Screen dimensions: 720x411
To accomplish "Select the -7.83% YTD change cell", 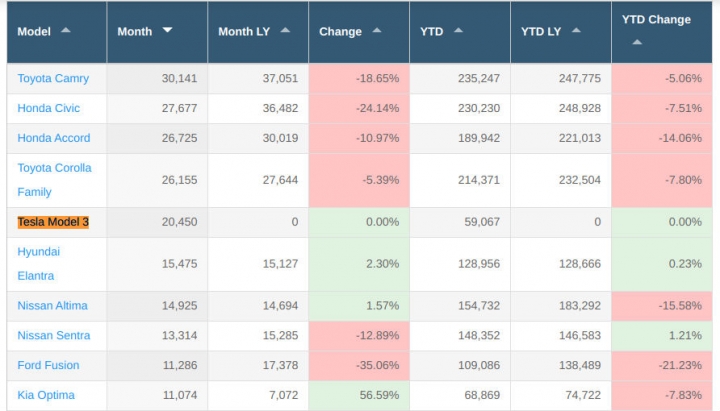I will 662,395.
